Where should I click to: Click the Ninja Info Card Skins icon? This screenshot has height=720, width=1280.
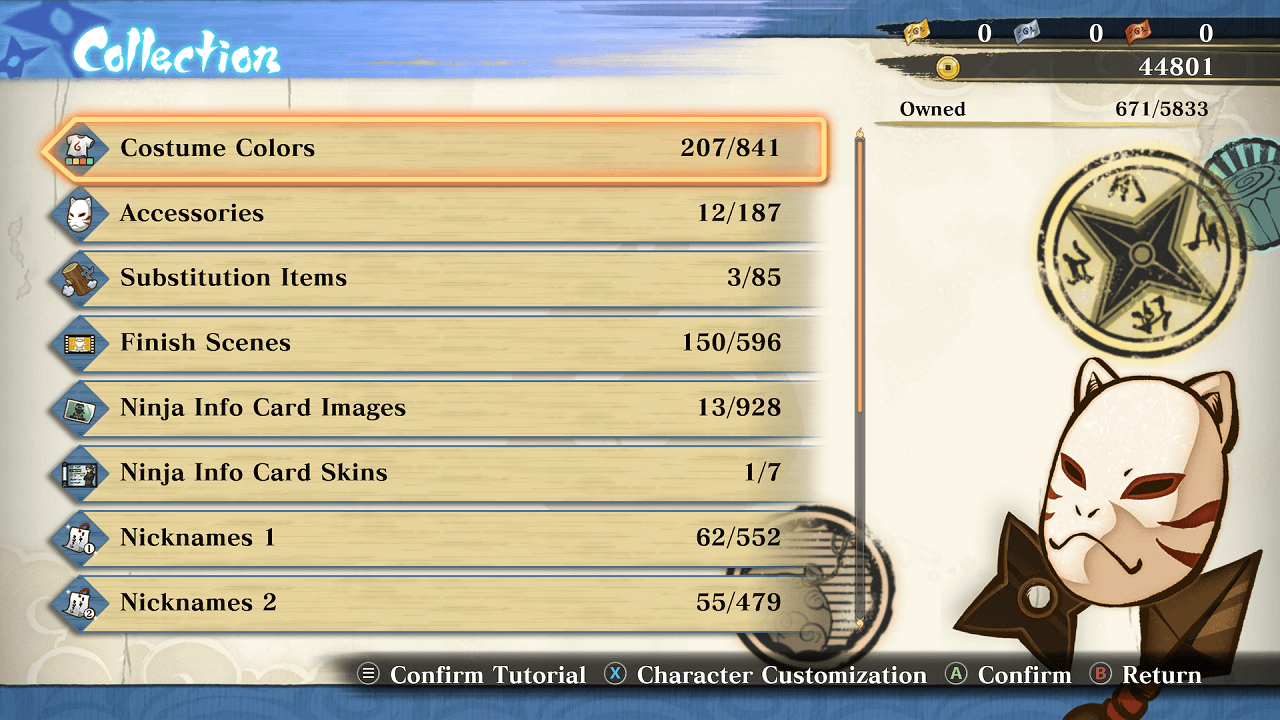coord(80,474)
